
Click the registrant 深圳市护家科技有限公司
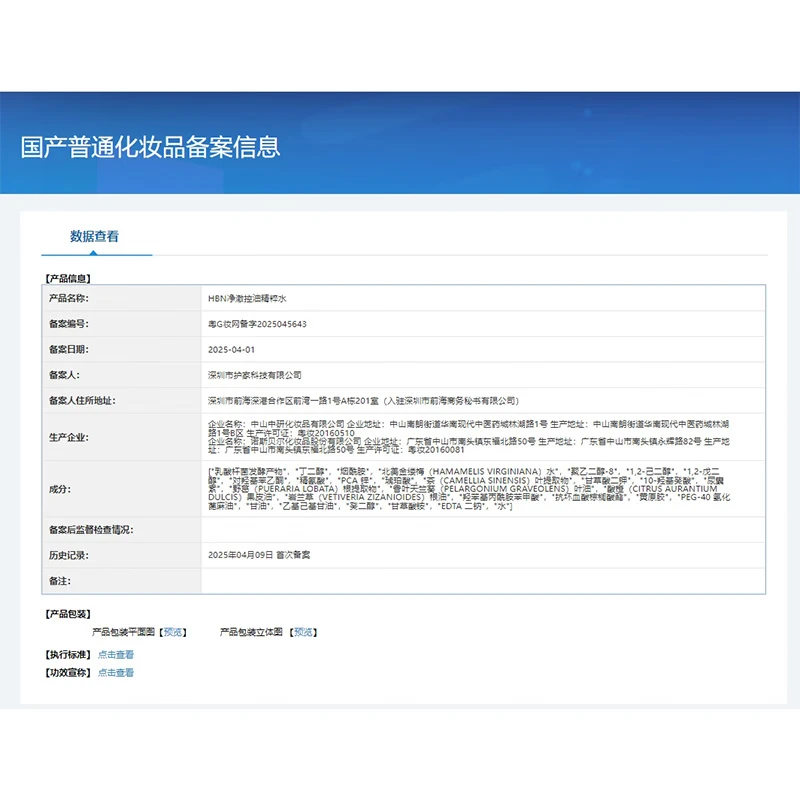click(x=254, y=375)
